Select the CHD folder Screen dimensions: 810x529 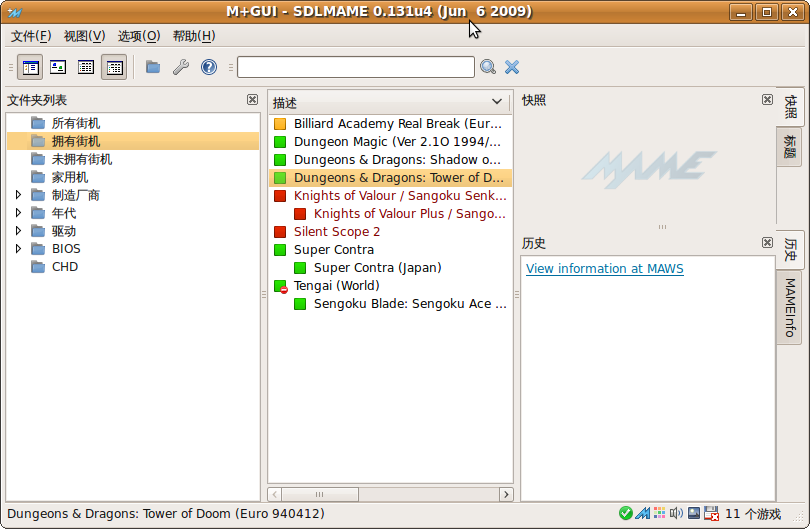(x=133, y=267)
